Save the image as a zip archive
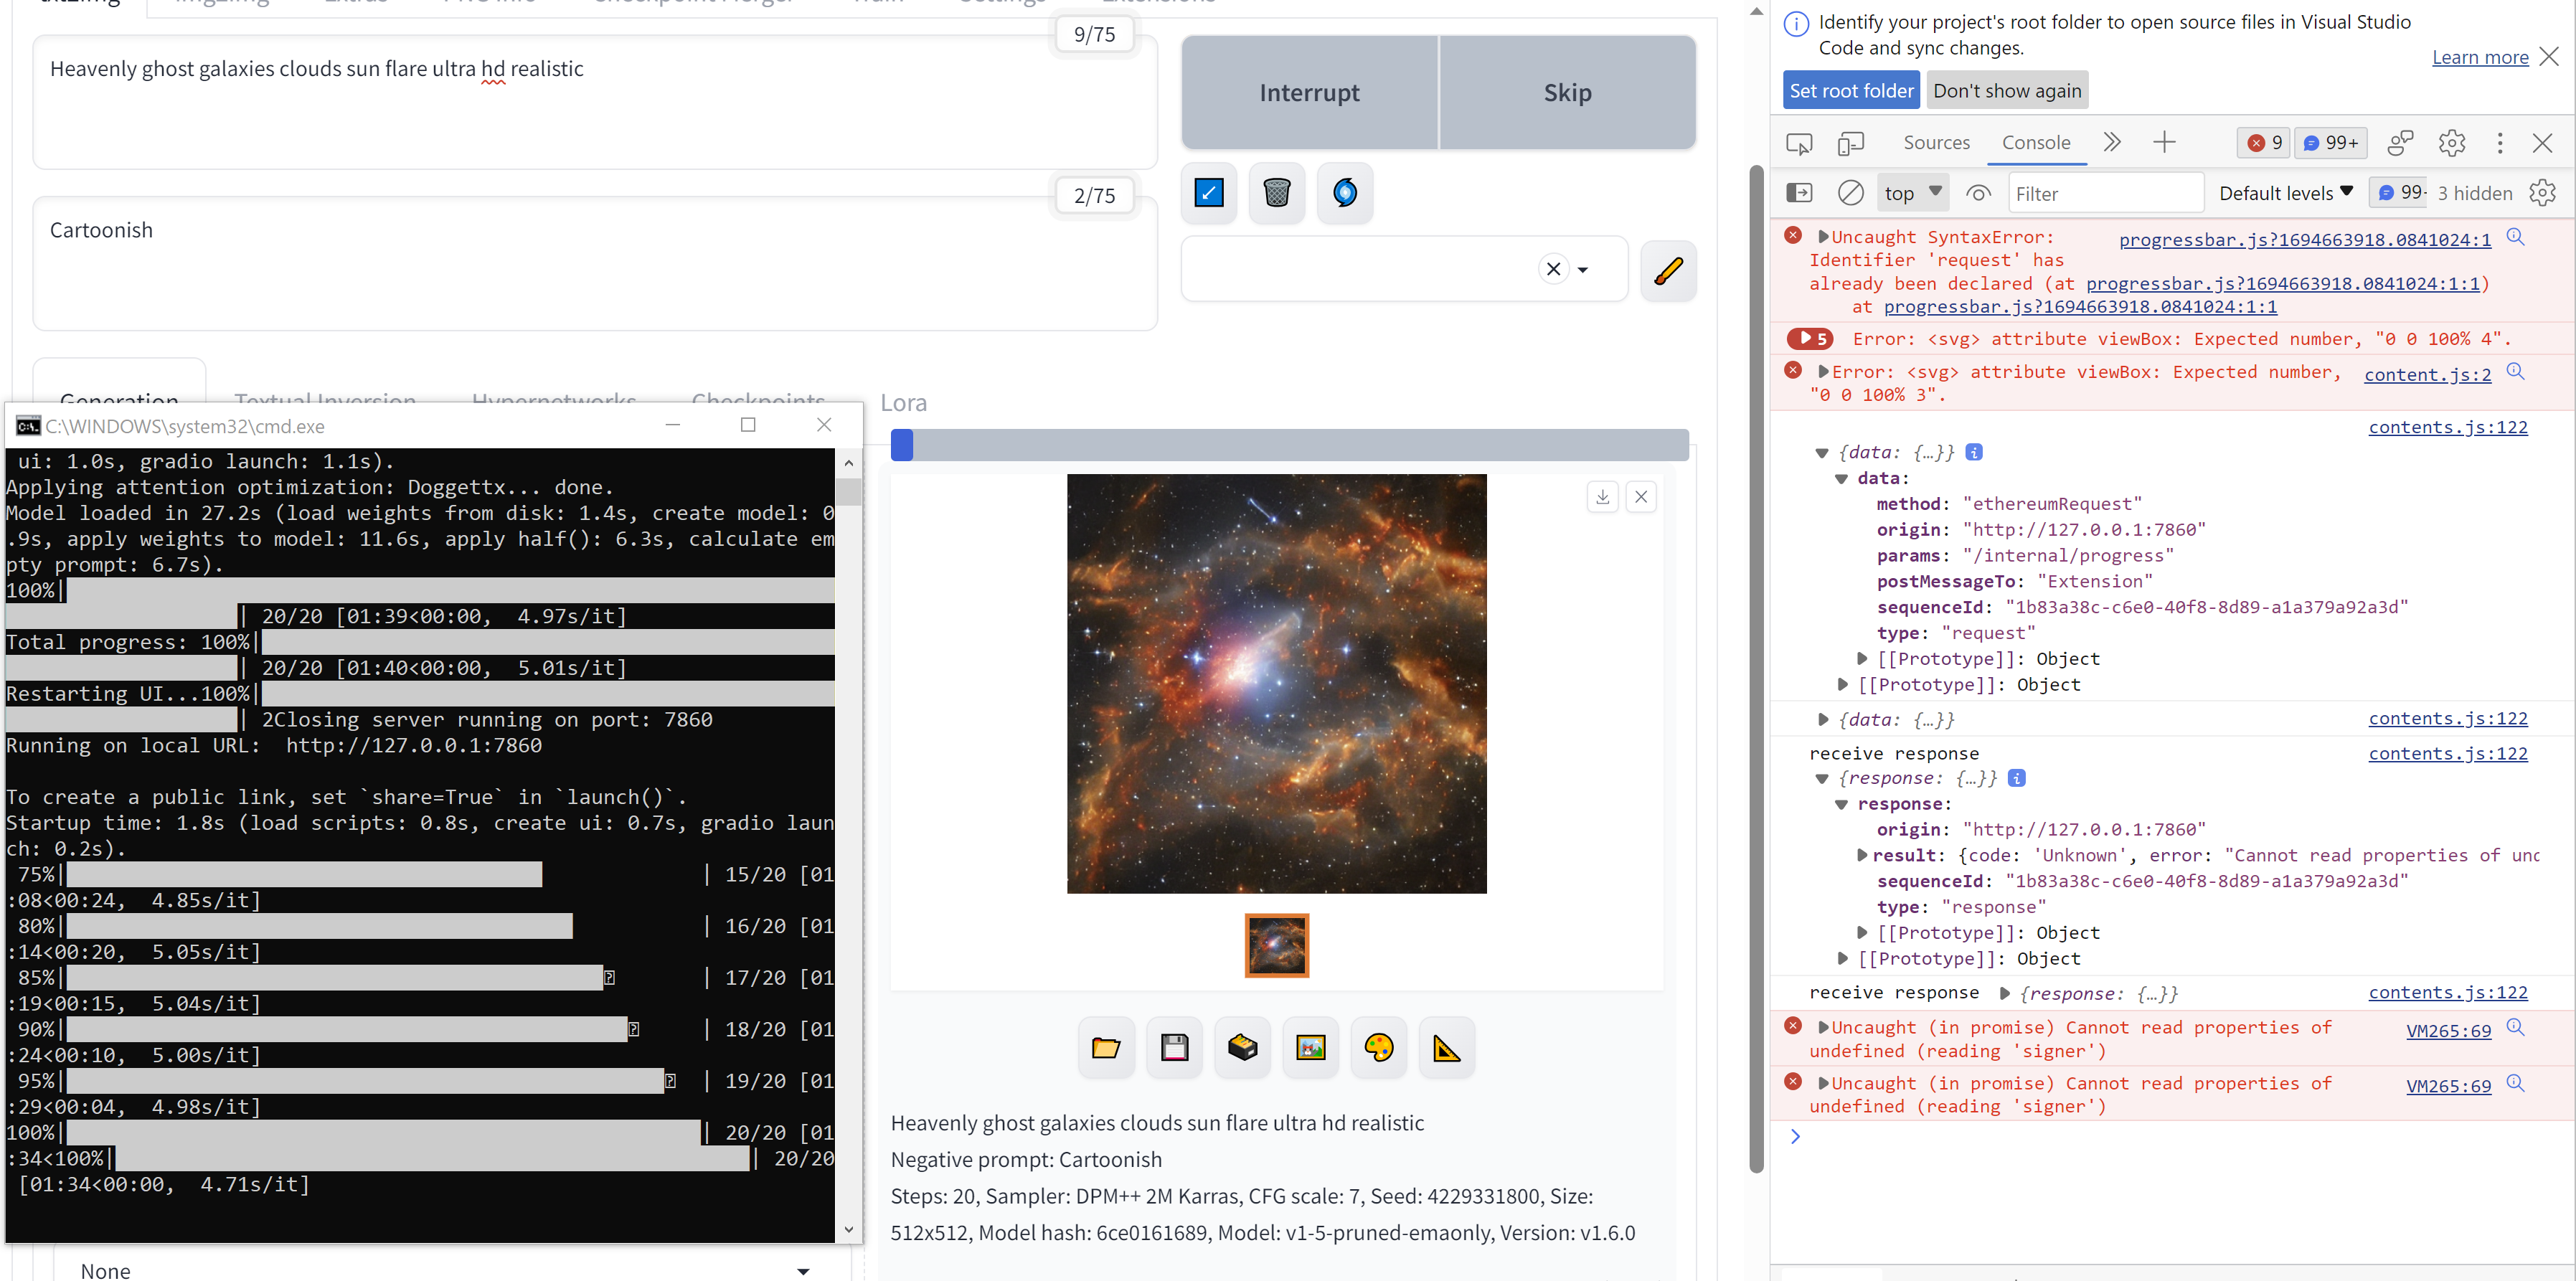The image size is (2576, 1281). pos(1242,1047)
